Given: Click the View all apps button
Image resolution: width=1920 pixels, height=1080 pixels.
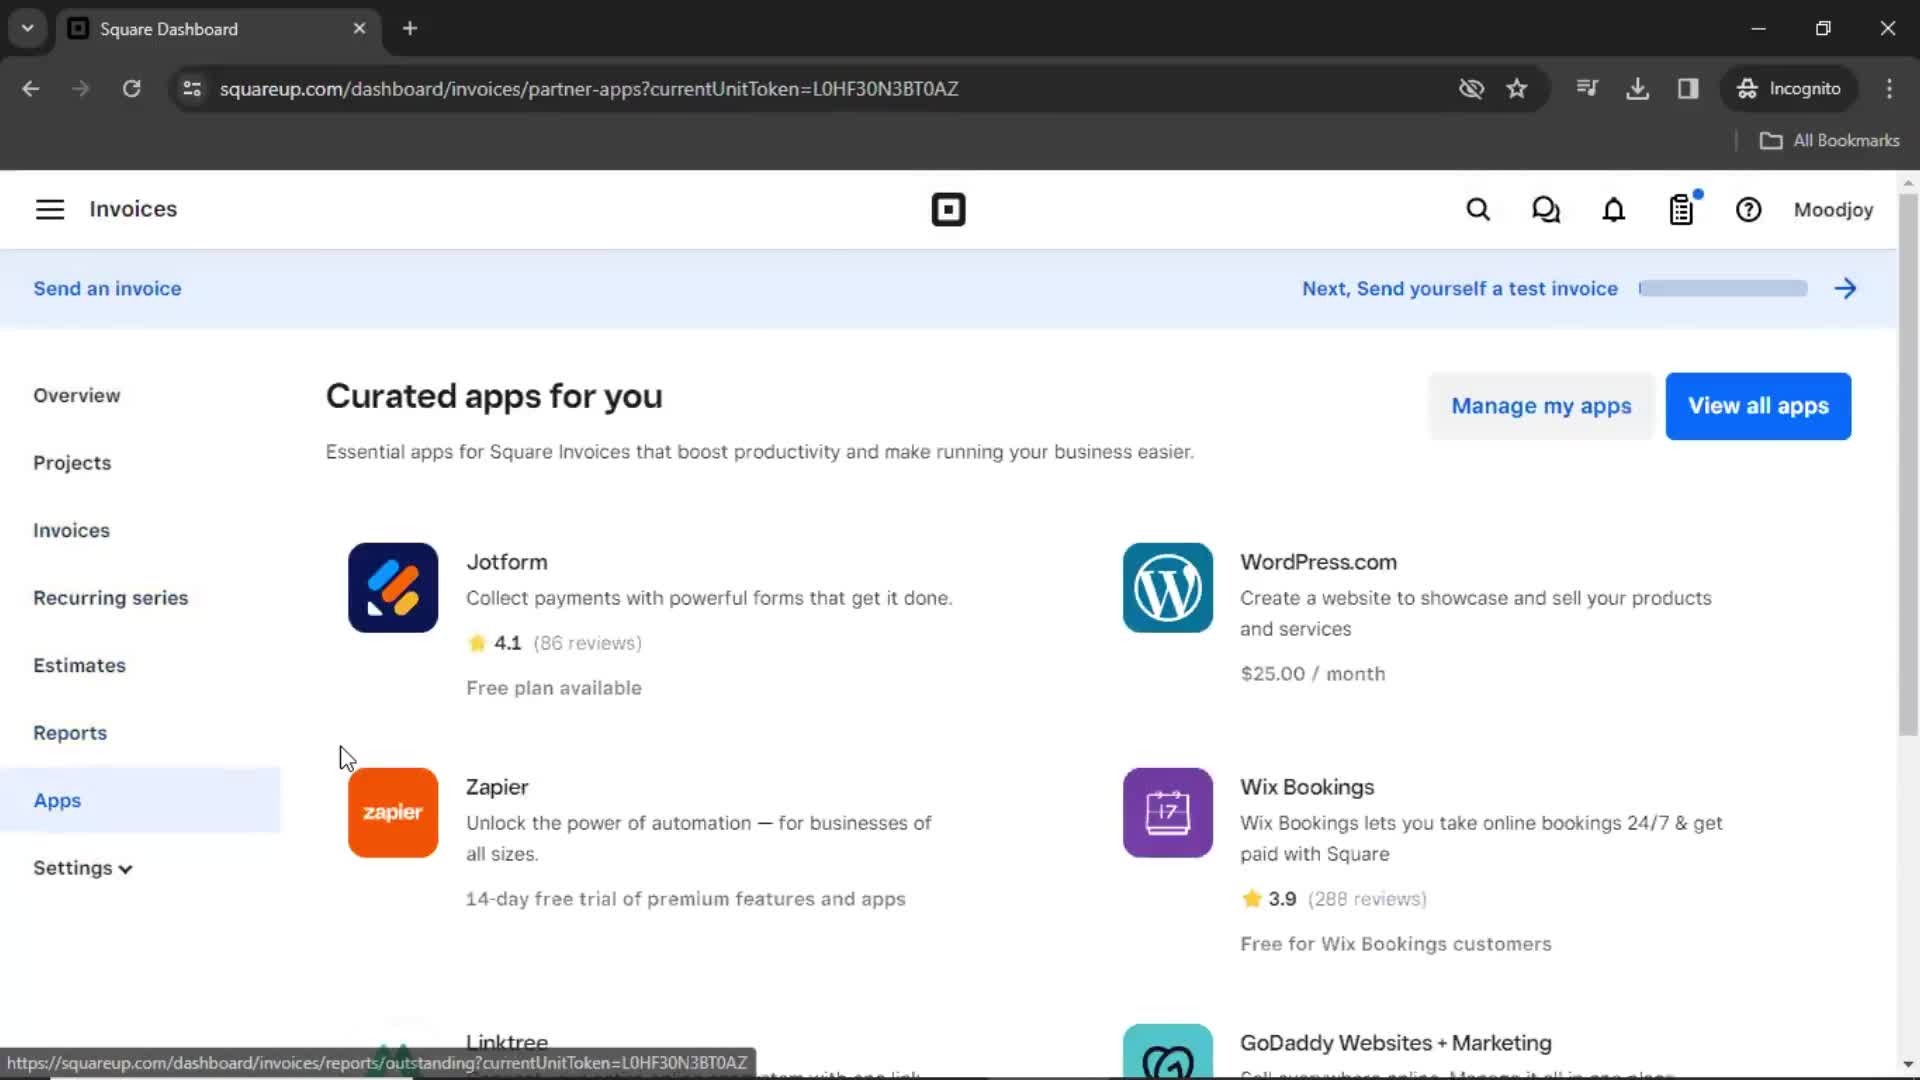Looking at the screenshot, I should (x=1758, y=406).
